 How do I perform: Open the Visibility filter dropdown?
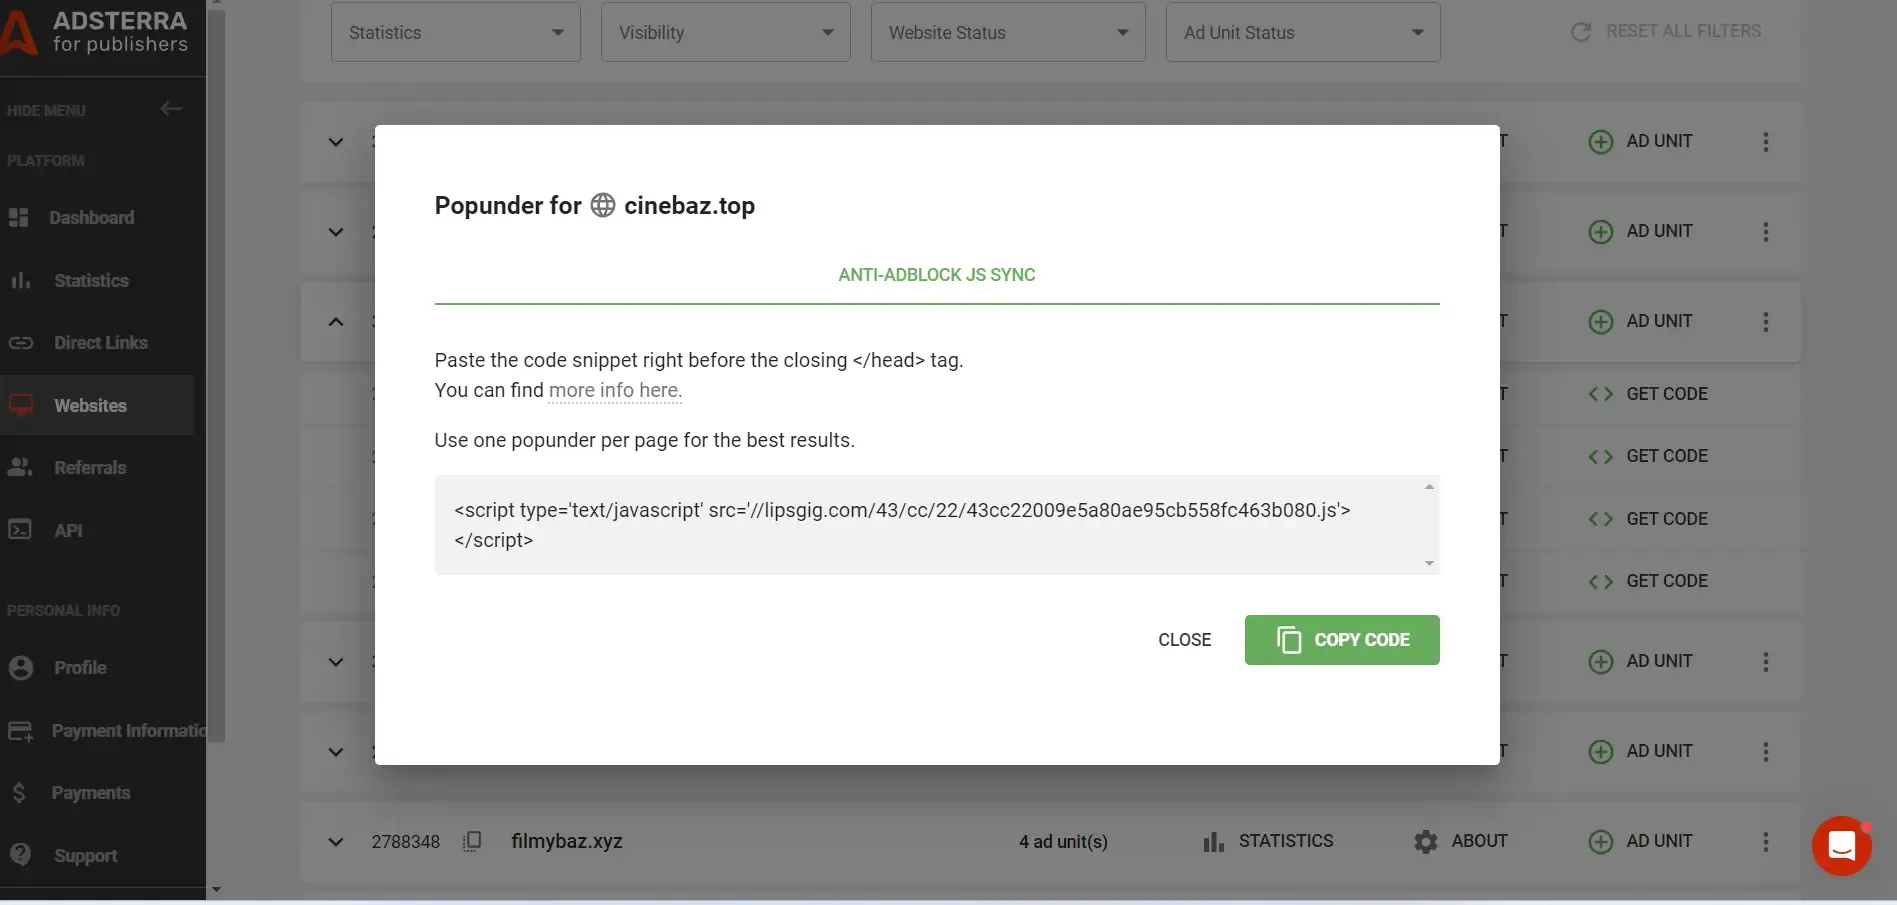726,32
